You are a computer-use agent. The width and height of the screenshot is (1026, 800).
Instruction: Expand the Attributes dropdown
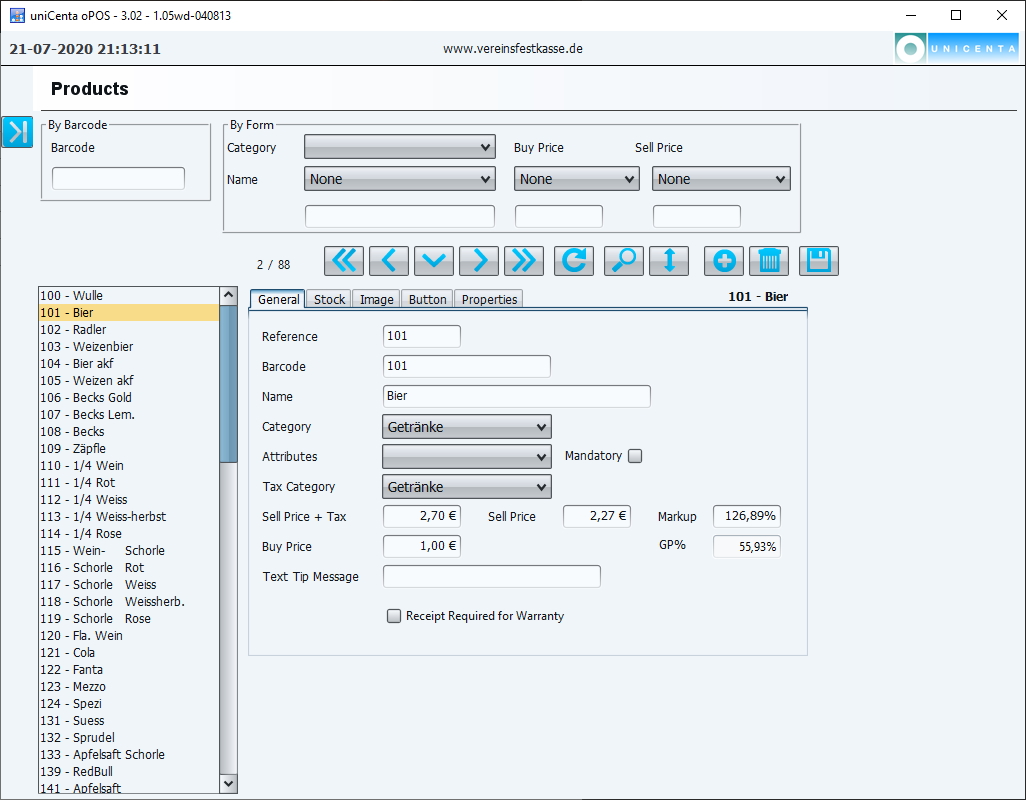pos(467,457)
